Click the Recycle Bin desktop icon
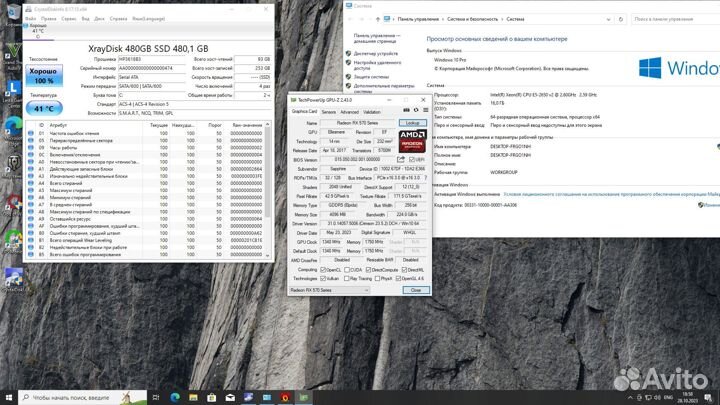Viewport: 720px width, 405px height. point(13,13)
